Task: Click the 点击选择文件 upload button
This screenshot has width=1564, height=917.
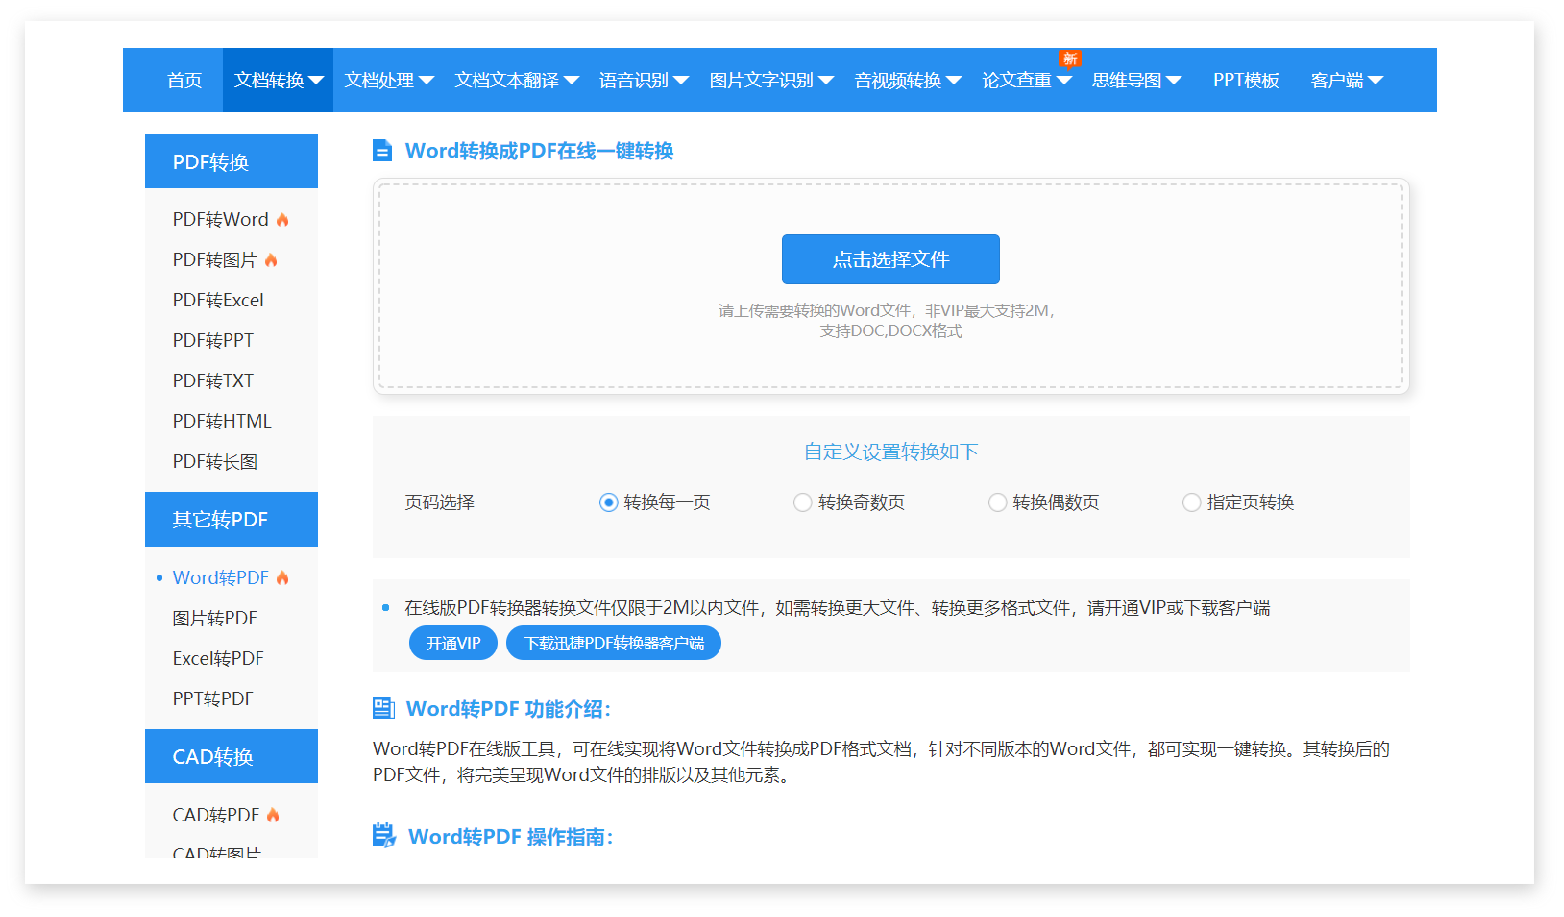Action: click(890, 259)
